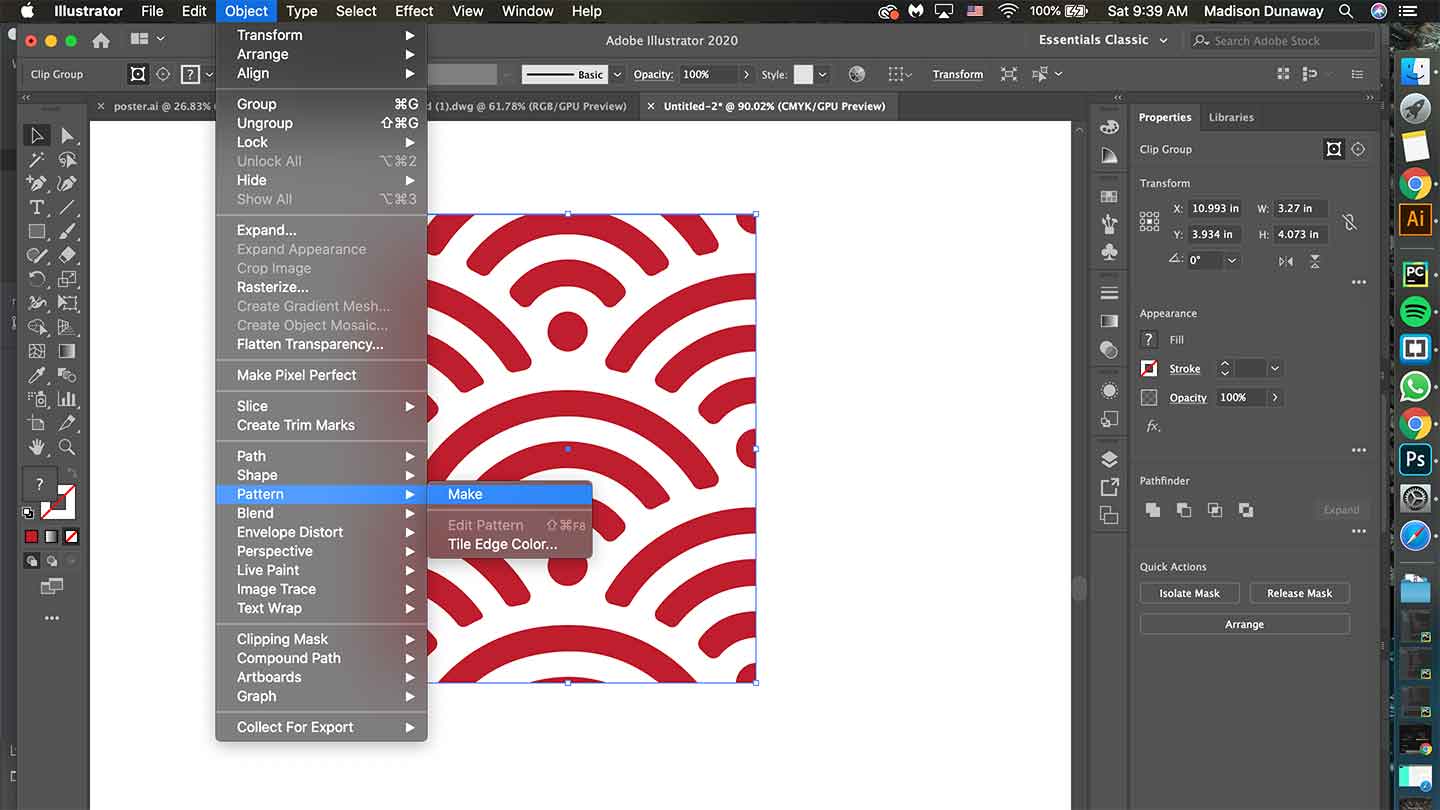
Task: Open the Arrange Documents dropdown
Action: click(147, 40)
